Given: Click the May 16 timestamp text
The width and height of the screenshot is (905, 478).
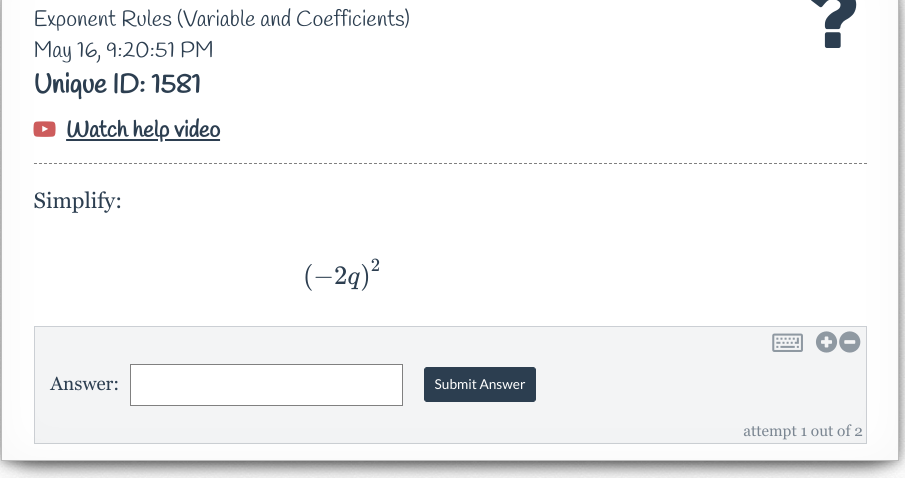Looking at the screenshot, I should point(123,50).
